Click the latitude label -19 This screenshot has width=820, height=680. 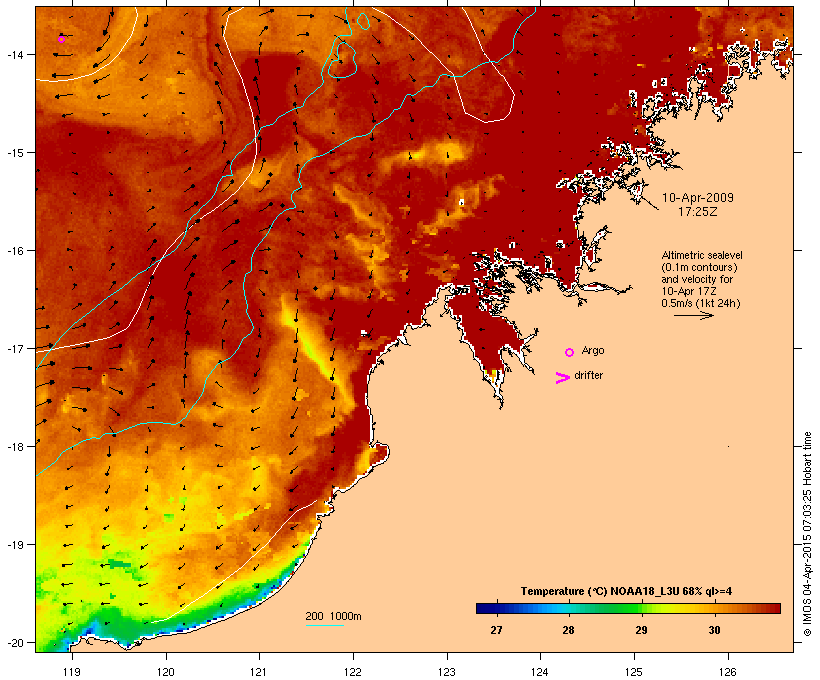click(15, 545)
